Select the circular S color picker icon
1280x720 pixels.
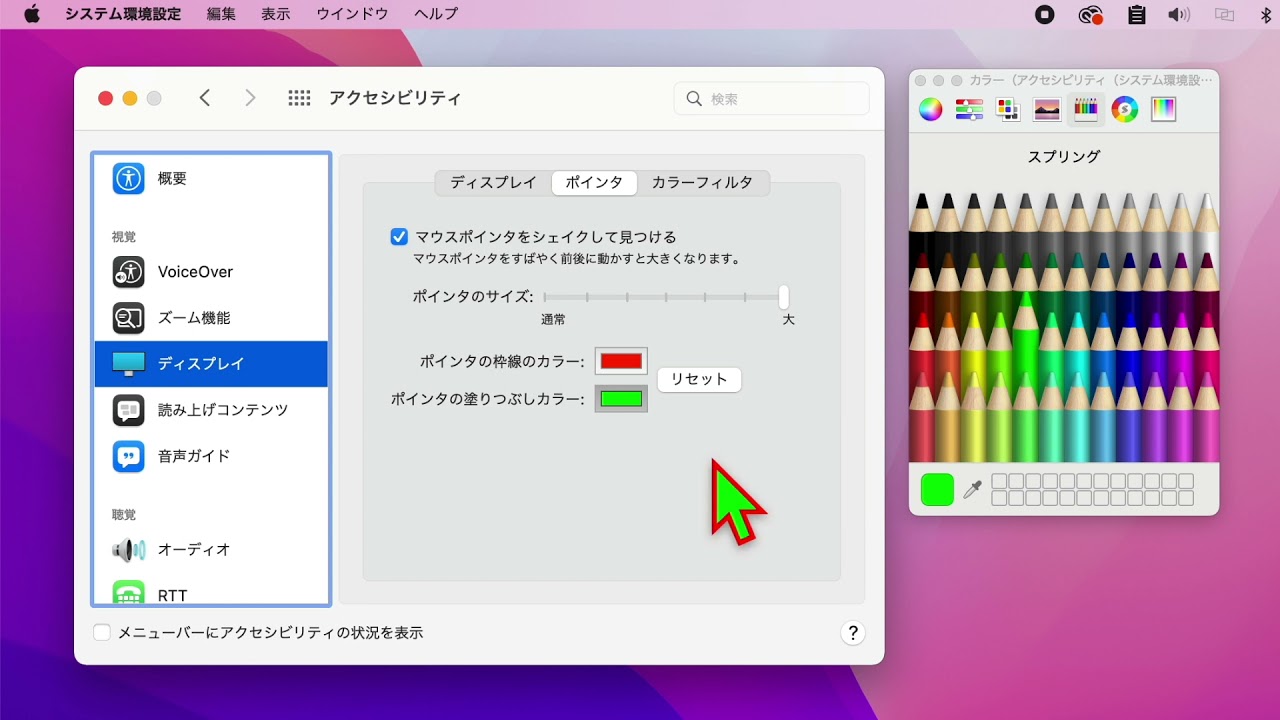(1125, 110)
